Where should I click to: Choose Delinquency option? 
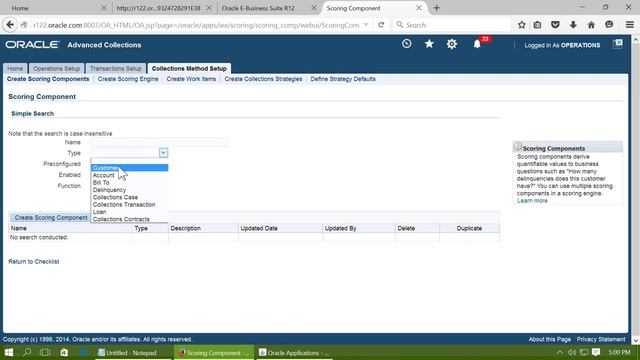click(x=129, y=190)
